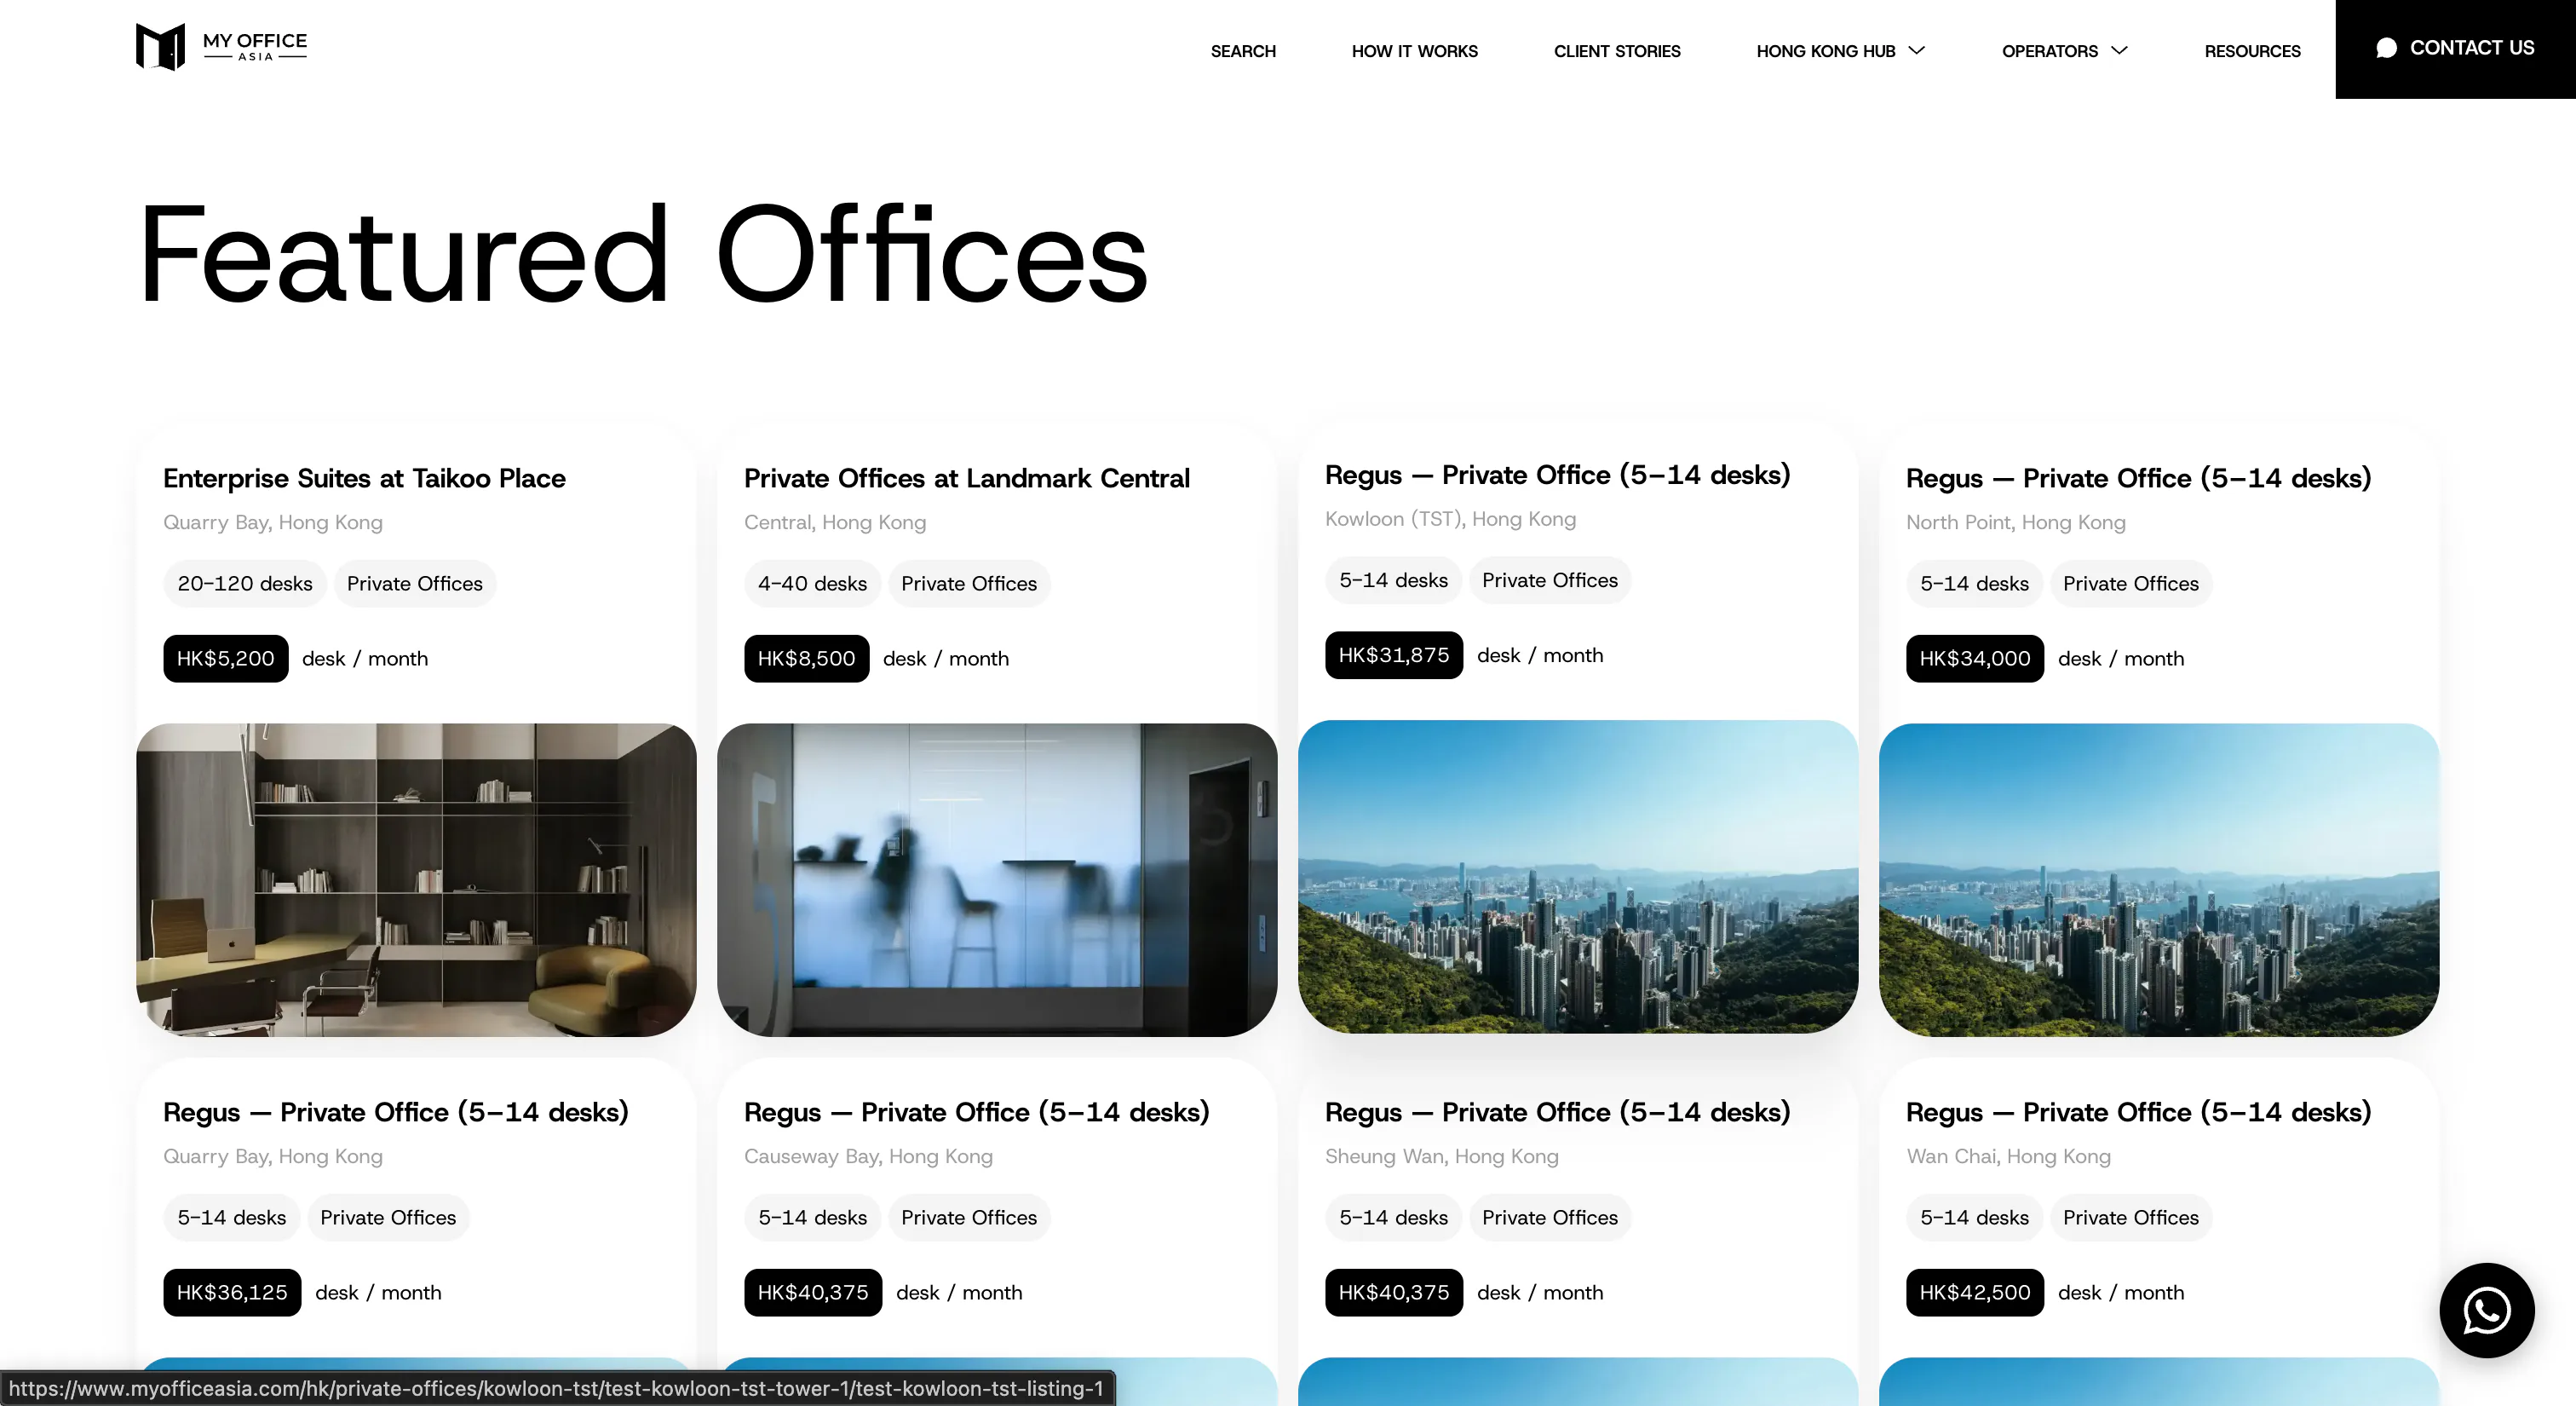
Task: Click the Wan Chai, Hong Kong location text
Action: pos(2008,1156)
